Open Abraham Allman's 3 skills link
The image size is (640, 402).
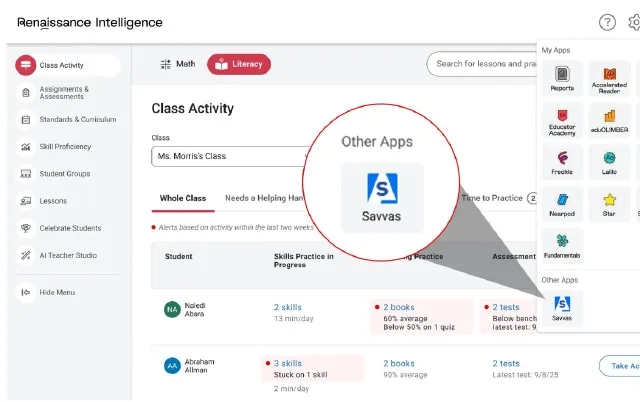pos(288,363)
